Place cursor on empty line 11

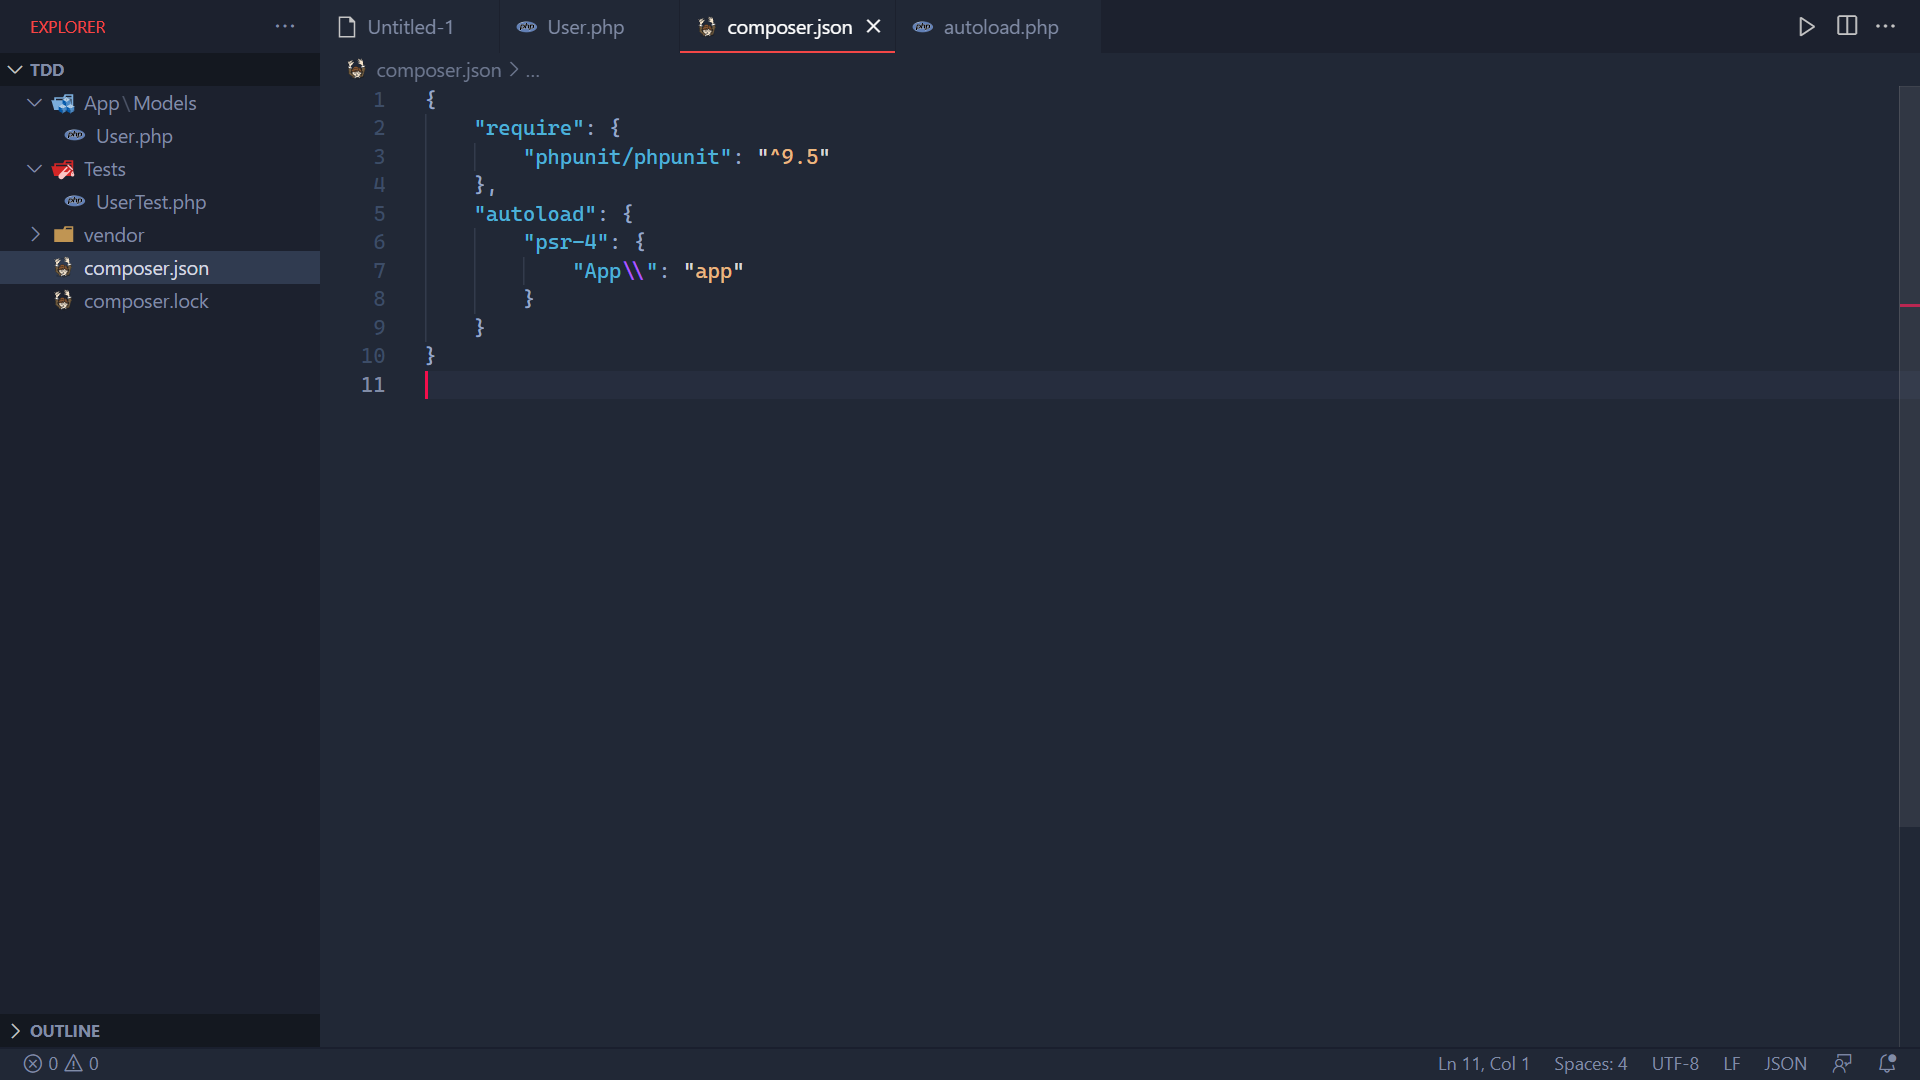[1160, 385]
